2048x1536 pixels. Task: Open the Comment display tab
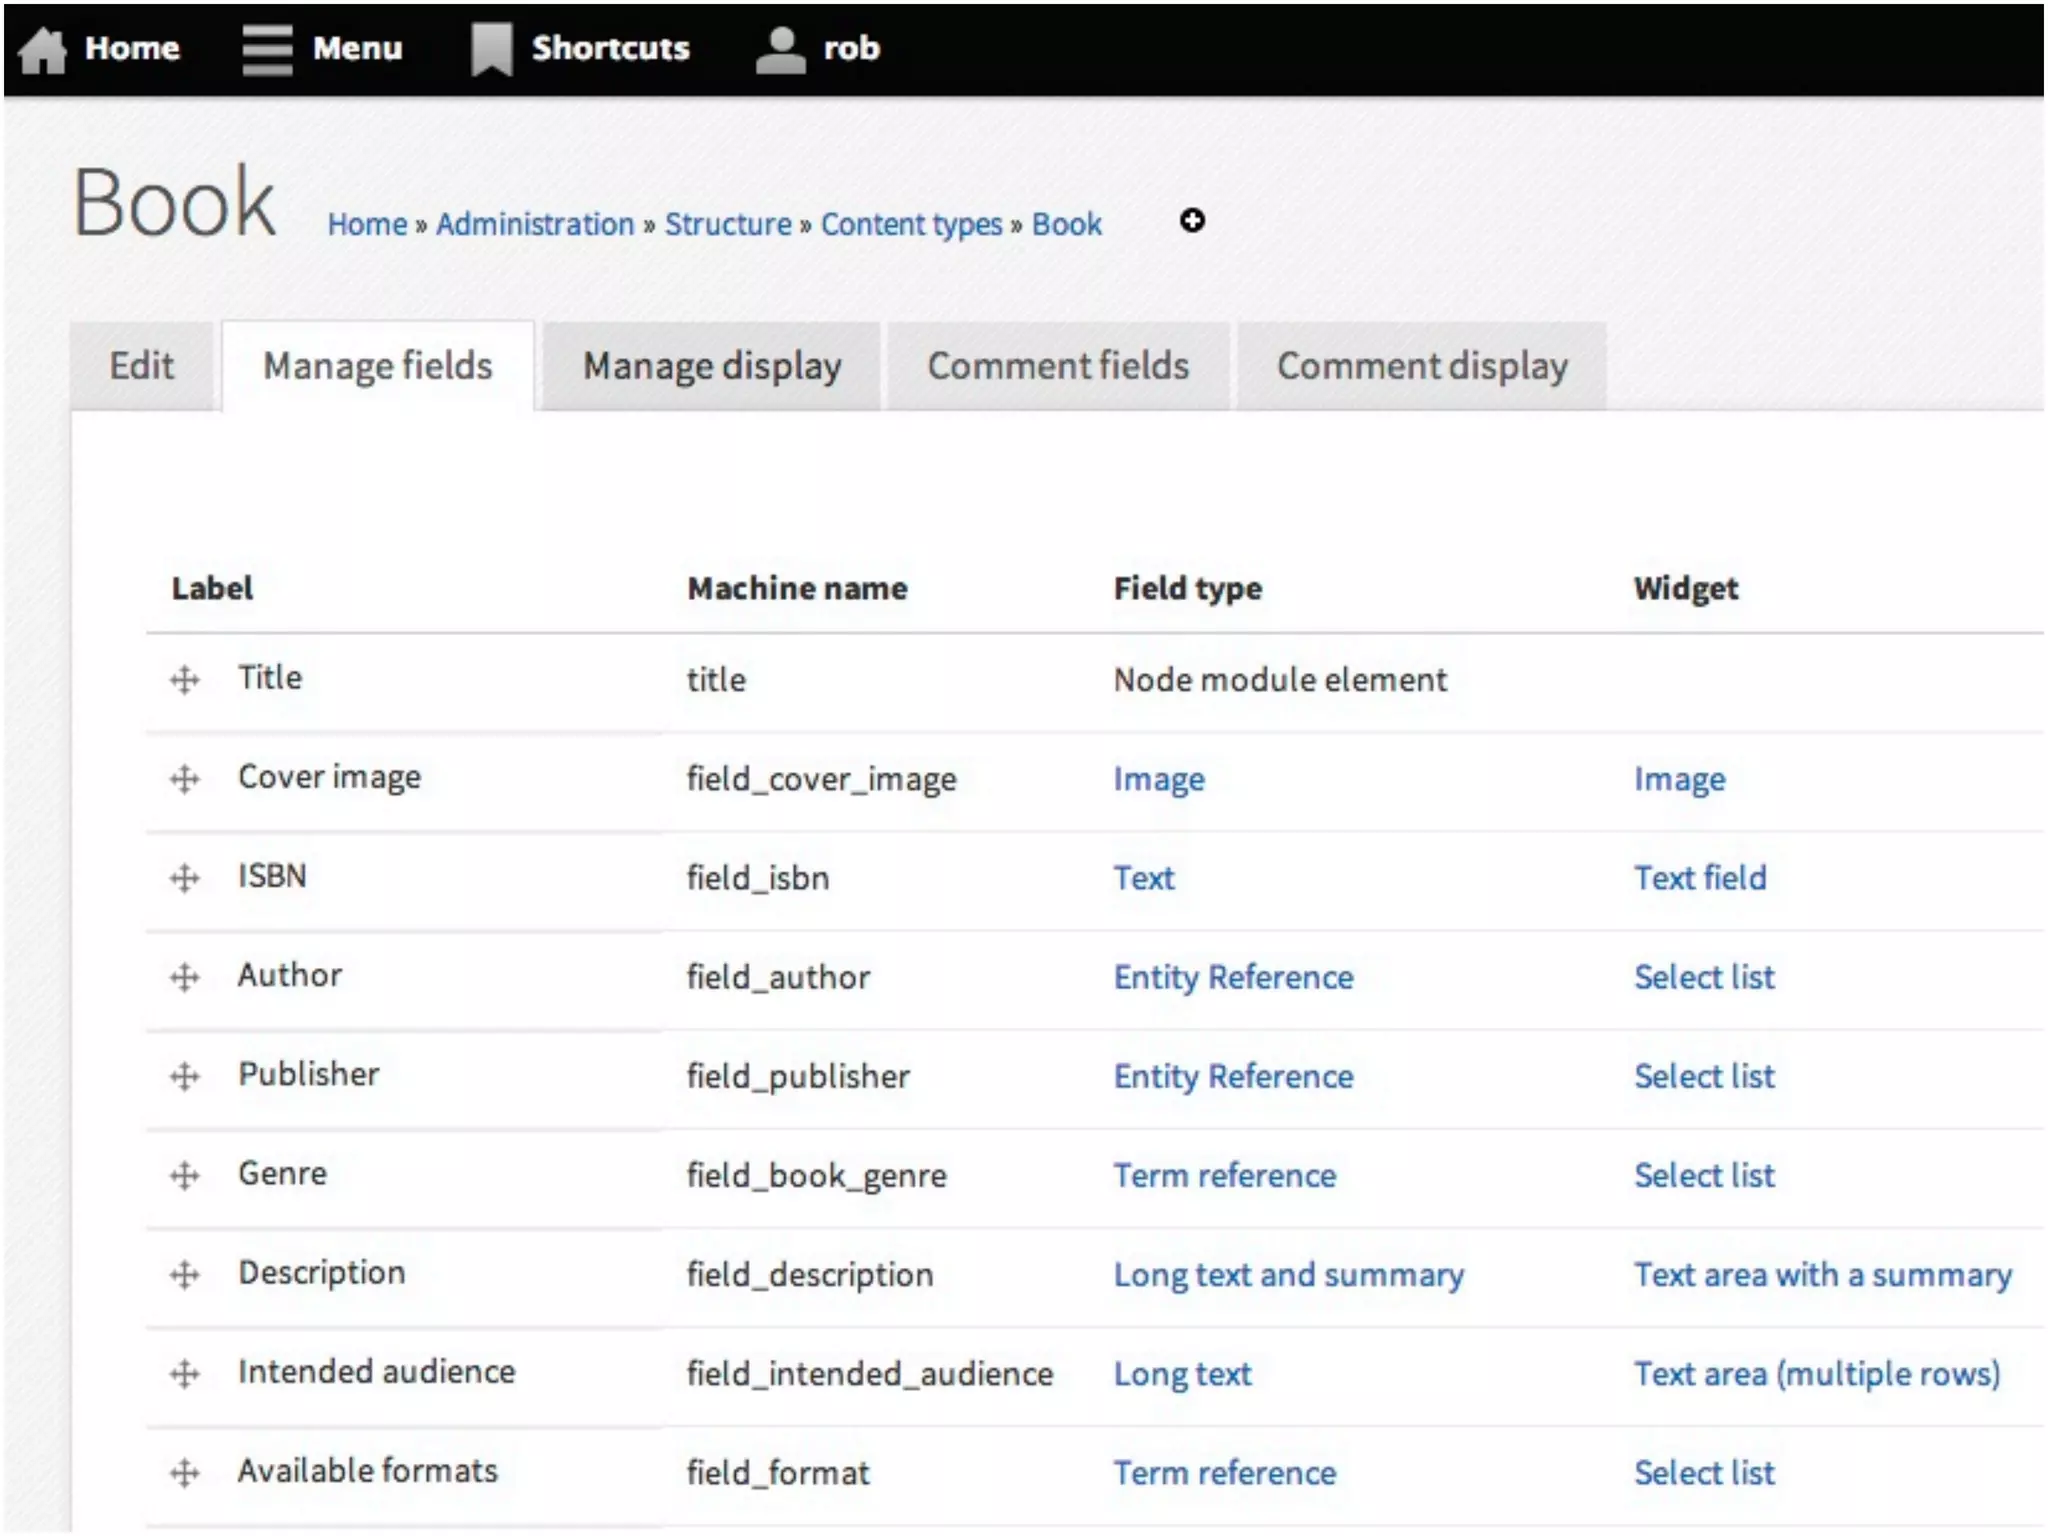(1422, 366)
